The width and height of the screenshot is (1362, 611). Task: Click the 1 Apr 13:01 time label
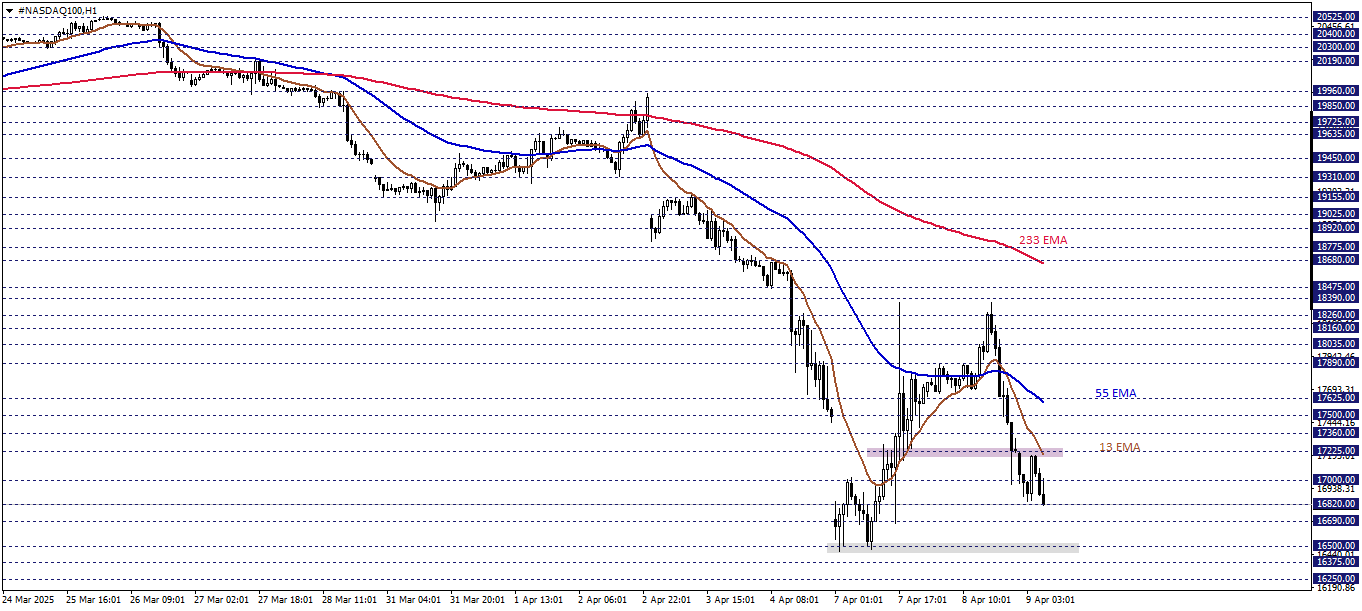coord(539,600)
